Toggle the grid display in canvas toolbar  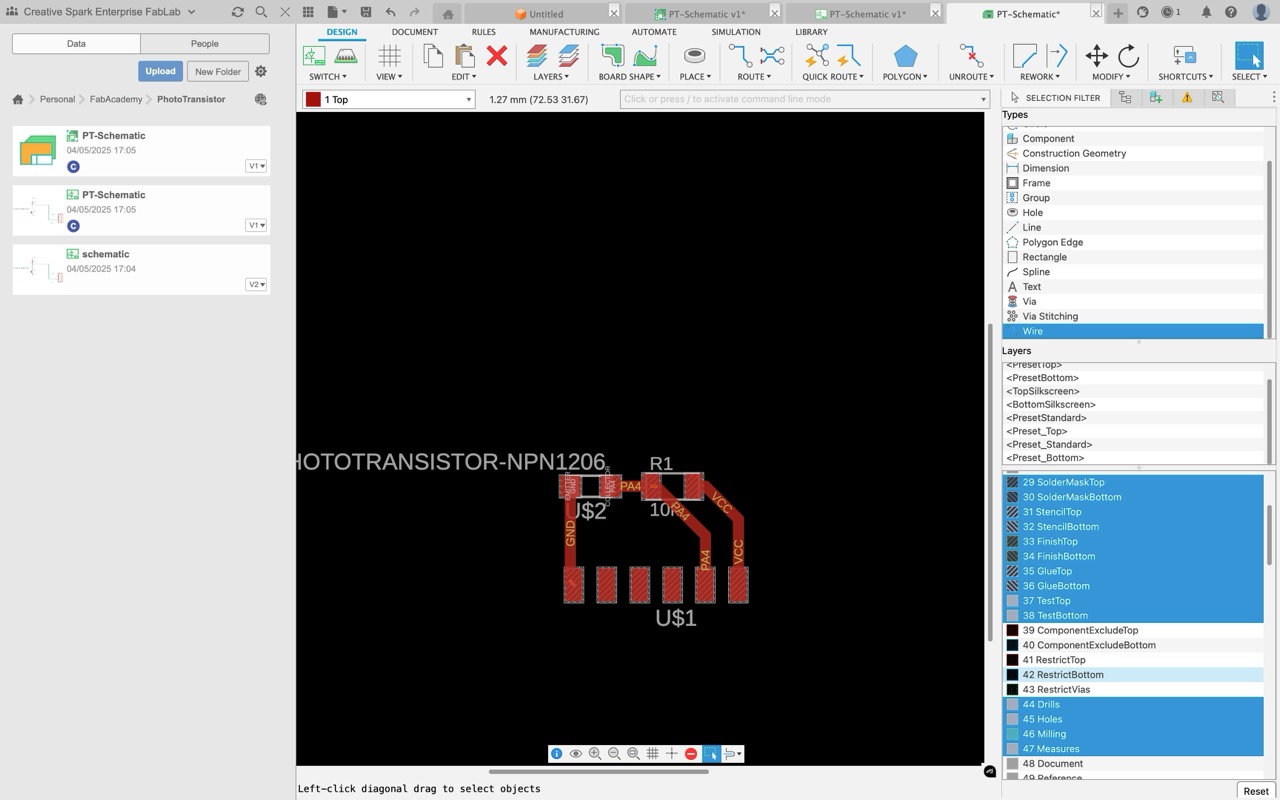pos(652,754)
